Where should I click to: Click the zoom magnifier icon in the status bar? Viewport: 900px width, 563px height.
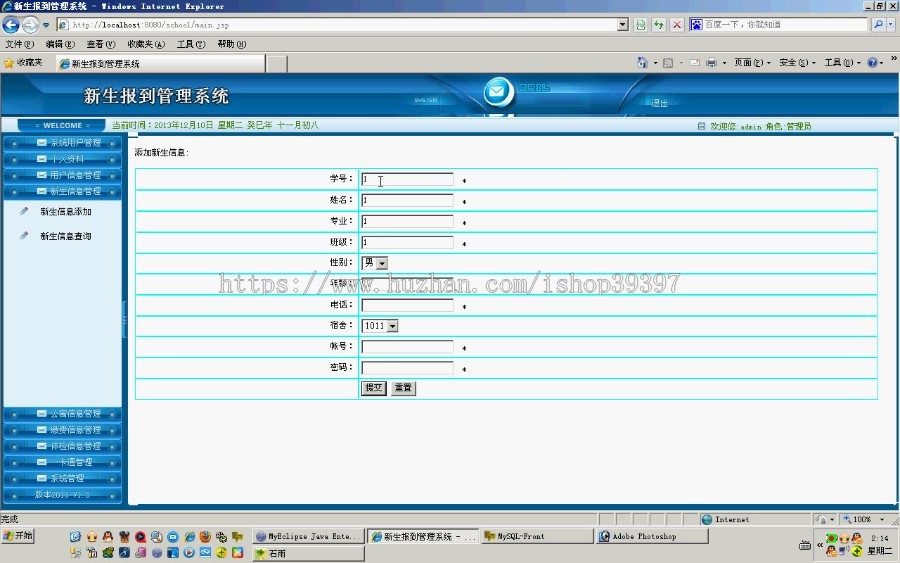pos(847,519)
